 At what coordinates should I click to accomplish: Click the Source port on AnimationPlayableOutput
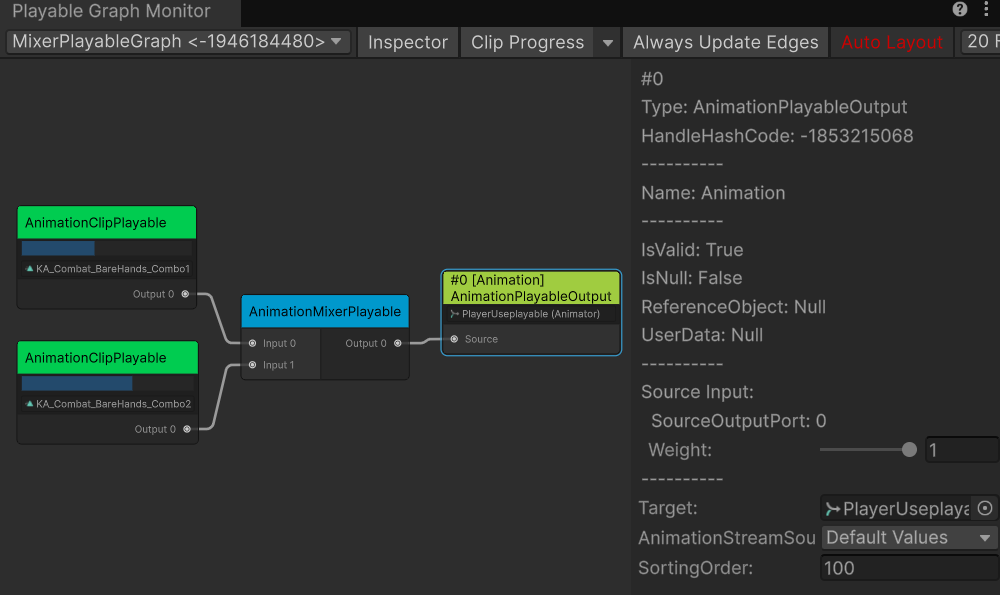455,339
